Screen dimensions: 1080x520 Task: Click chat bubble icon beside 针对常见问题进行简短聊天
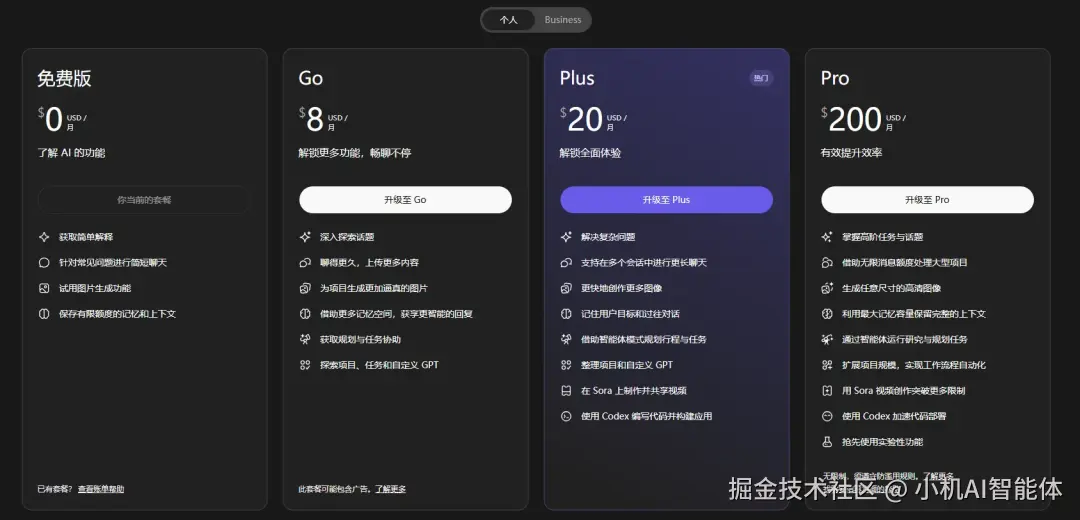[x=44, y=262]
